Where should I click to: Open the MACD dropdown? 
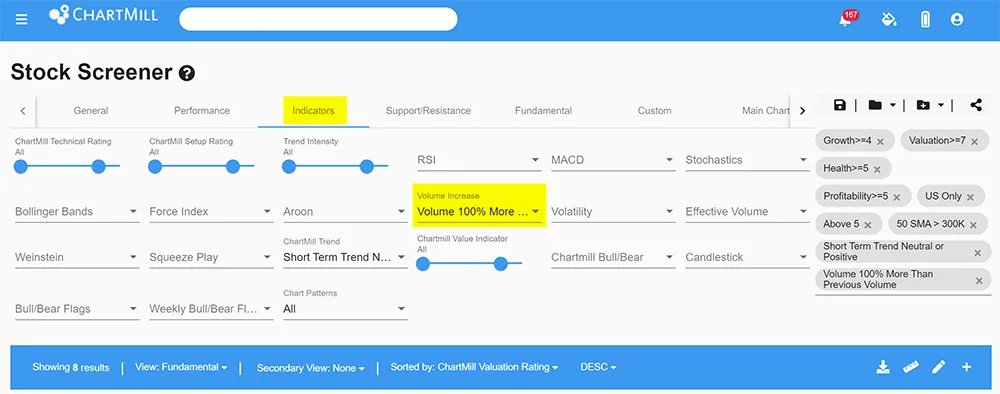pos(613,160)
